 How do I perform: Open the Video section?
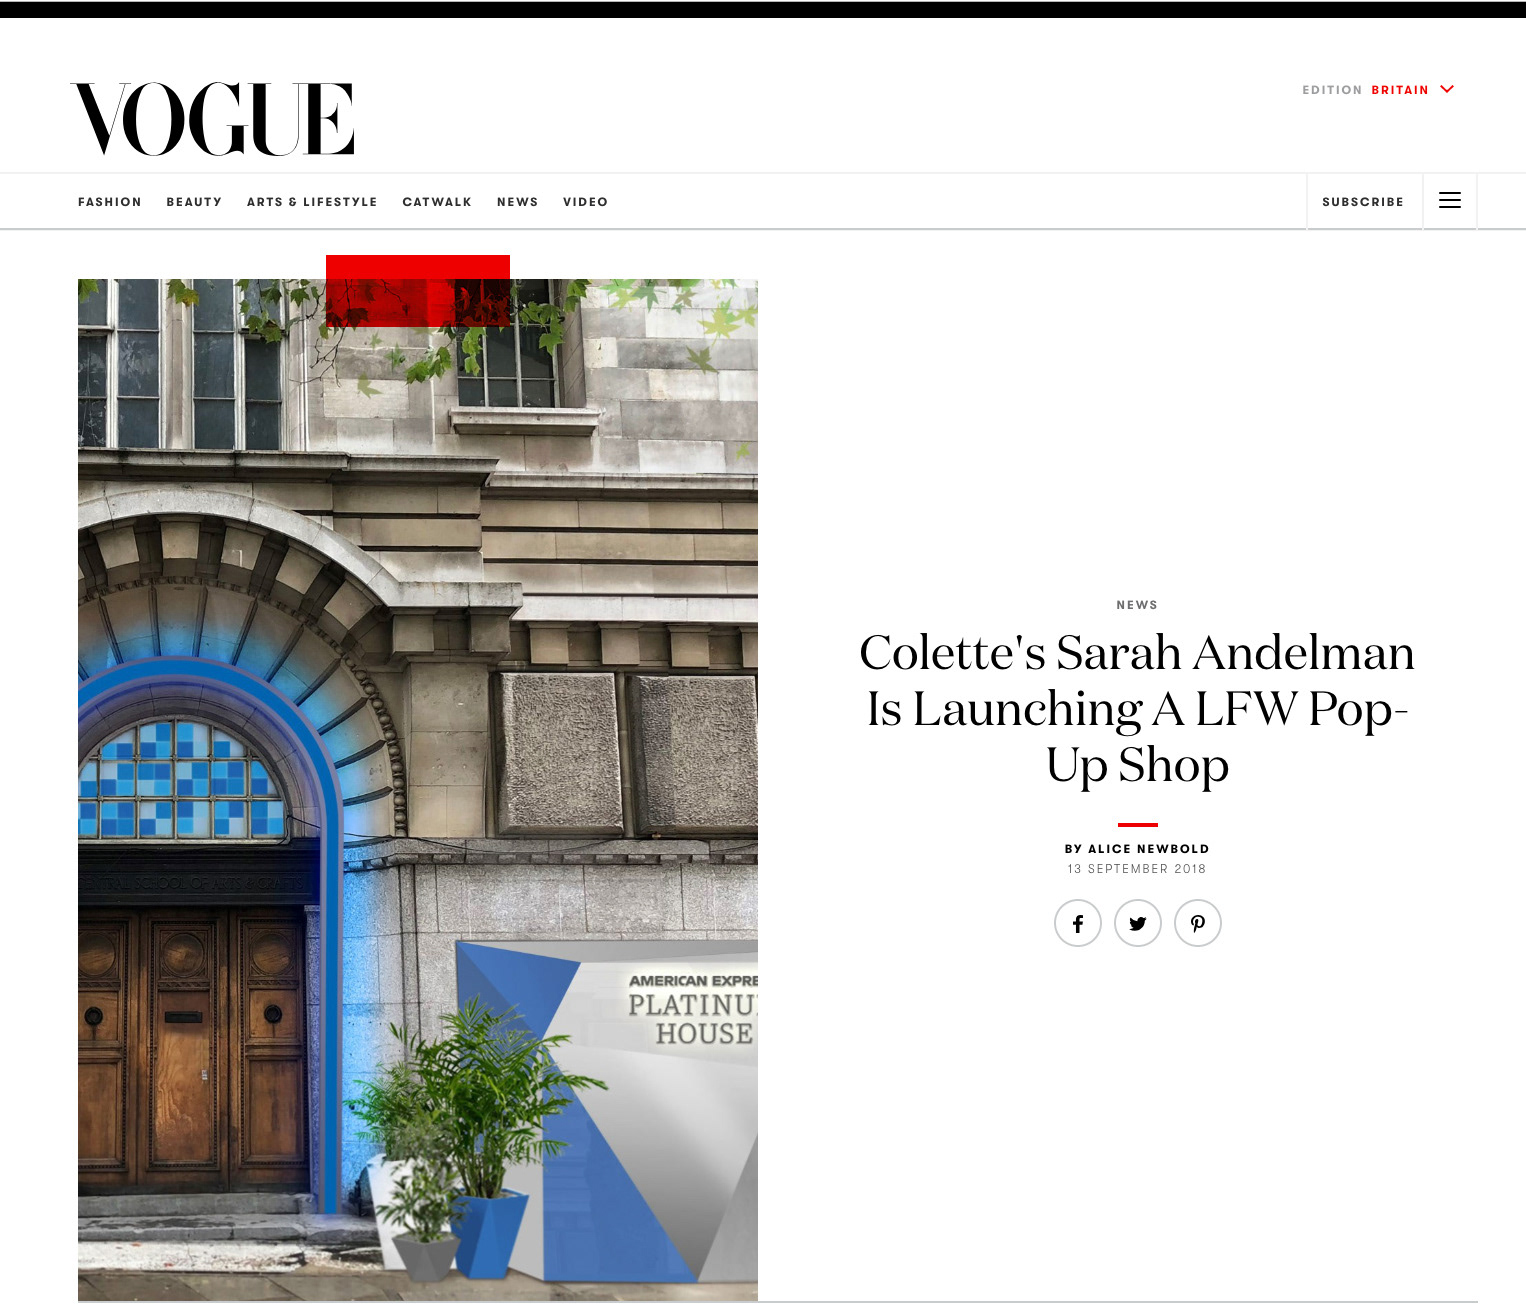(x=585, y=202)
